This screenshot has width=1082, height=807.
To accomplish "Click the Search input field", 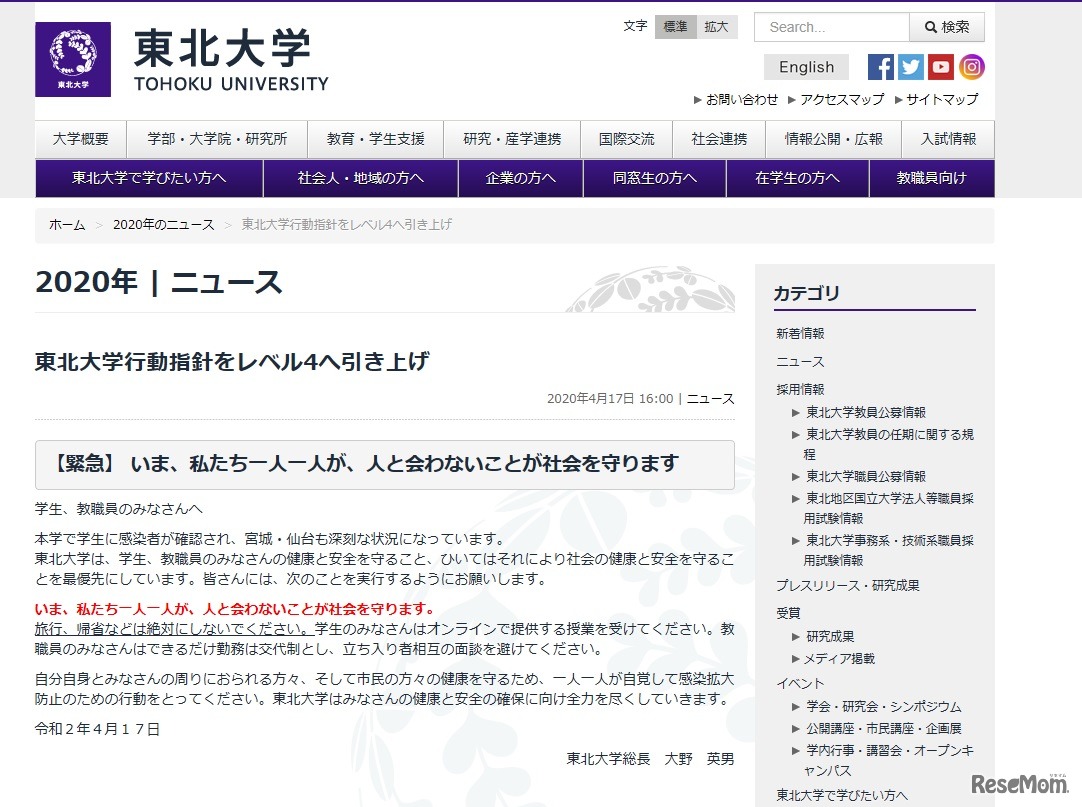I will (x=831, y=27).
